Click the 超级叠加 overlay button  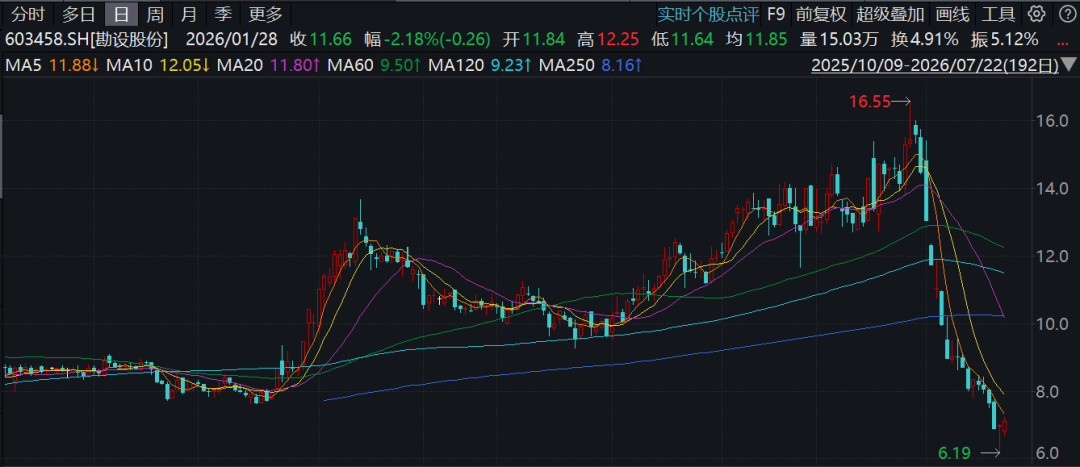tap(892, 13)
